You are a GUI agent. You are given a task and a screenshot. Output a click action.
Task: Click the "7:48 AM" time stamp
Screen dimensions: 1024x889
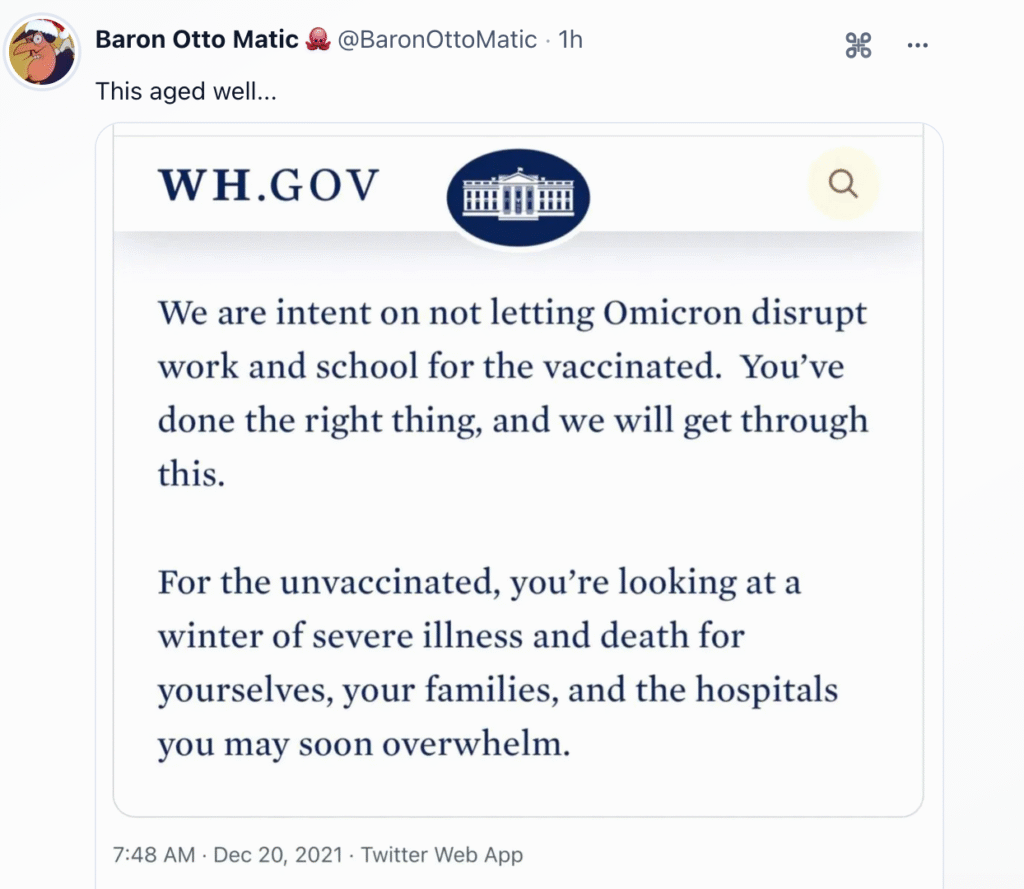point(152,855)
